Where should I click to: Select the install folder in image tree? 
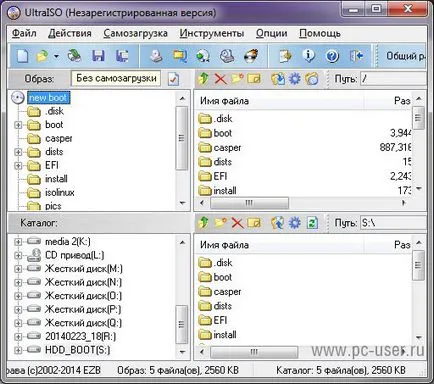(x=56, y=179)
